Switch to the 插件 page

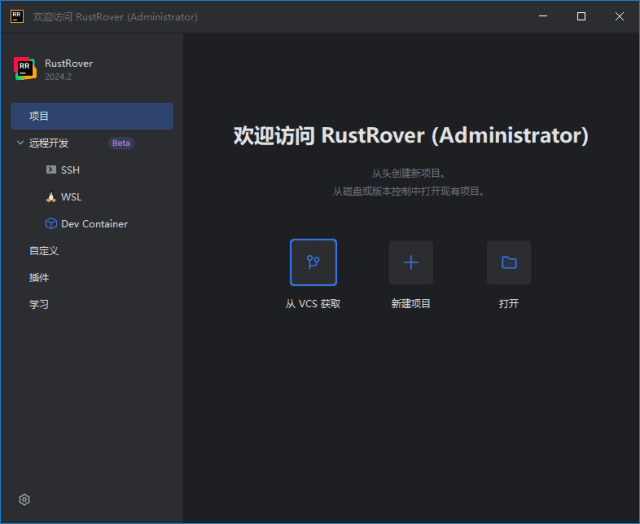pos(39,278)
